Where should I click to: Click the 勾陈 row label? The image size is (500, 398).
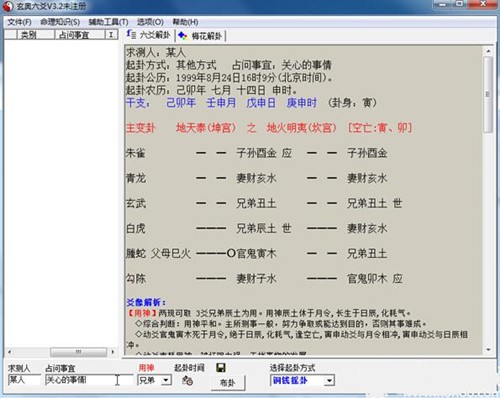click(136, 279)
